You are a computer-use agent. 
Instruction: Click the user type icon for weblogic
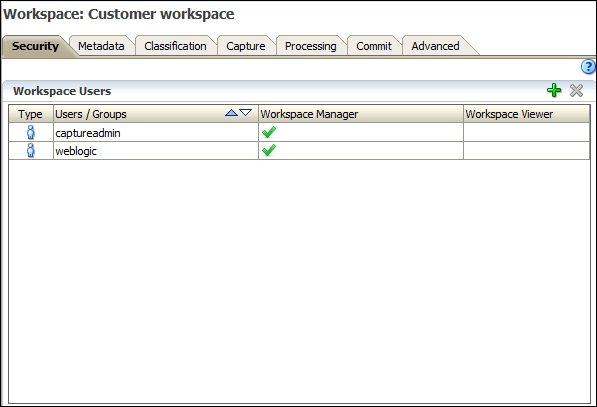point(31,150)
